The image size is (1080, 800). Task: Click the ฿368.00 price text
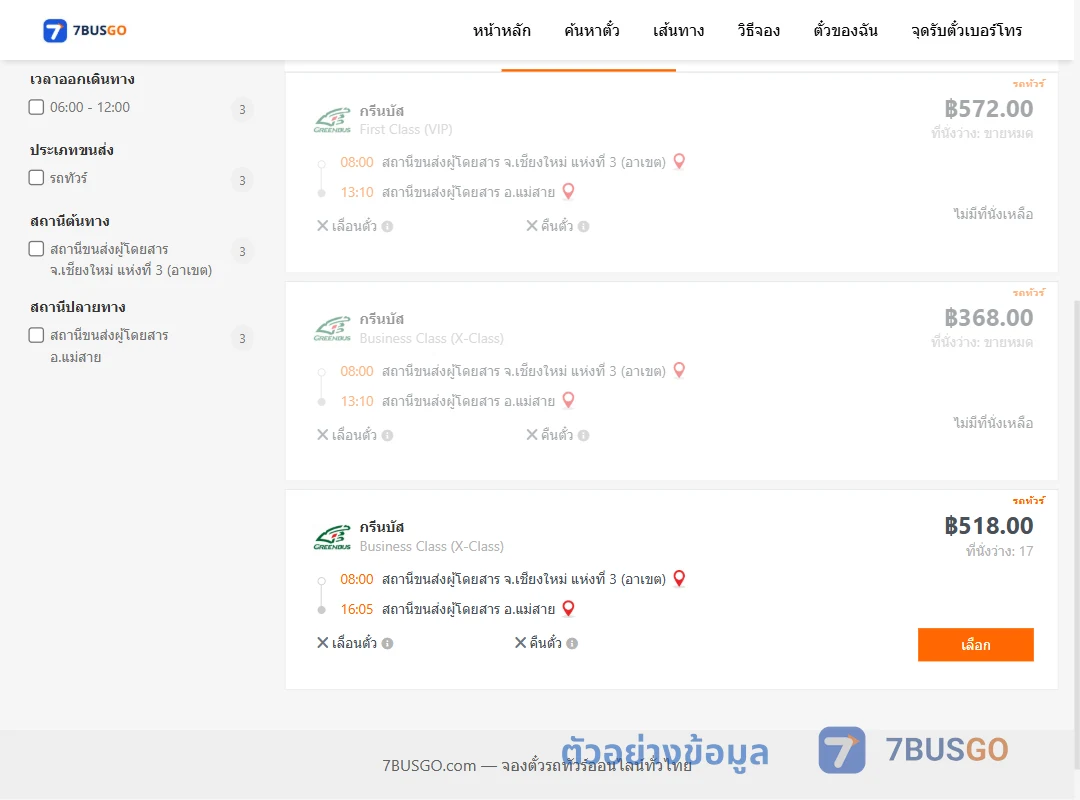tap(988, 318)
